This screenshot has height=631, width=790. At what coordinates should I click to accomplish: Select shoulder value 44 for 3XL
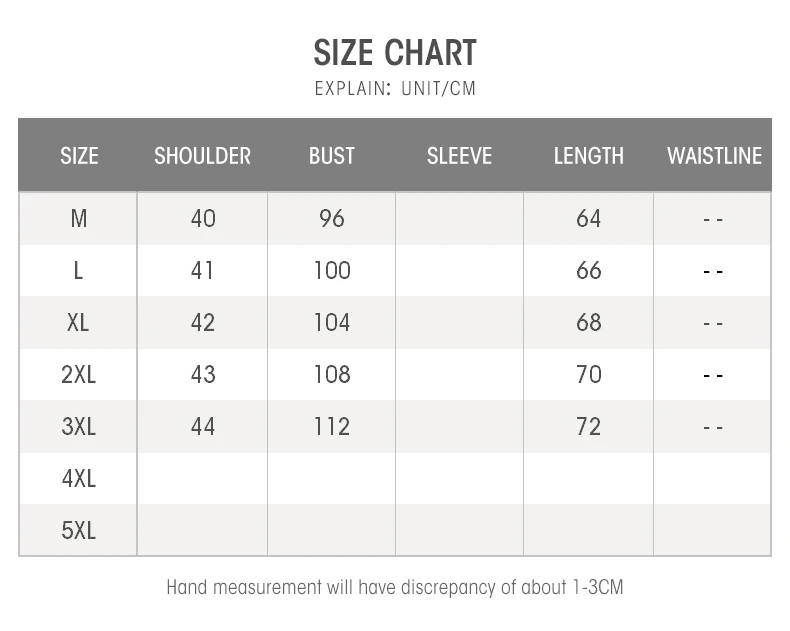[202, 427]
